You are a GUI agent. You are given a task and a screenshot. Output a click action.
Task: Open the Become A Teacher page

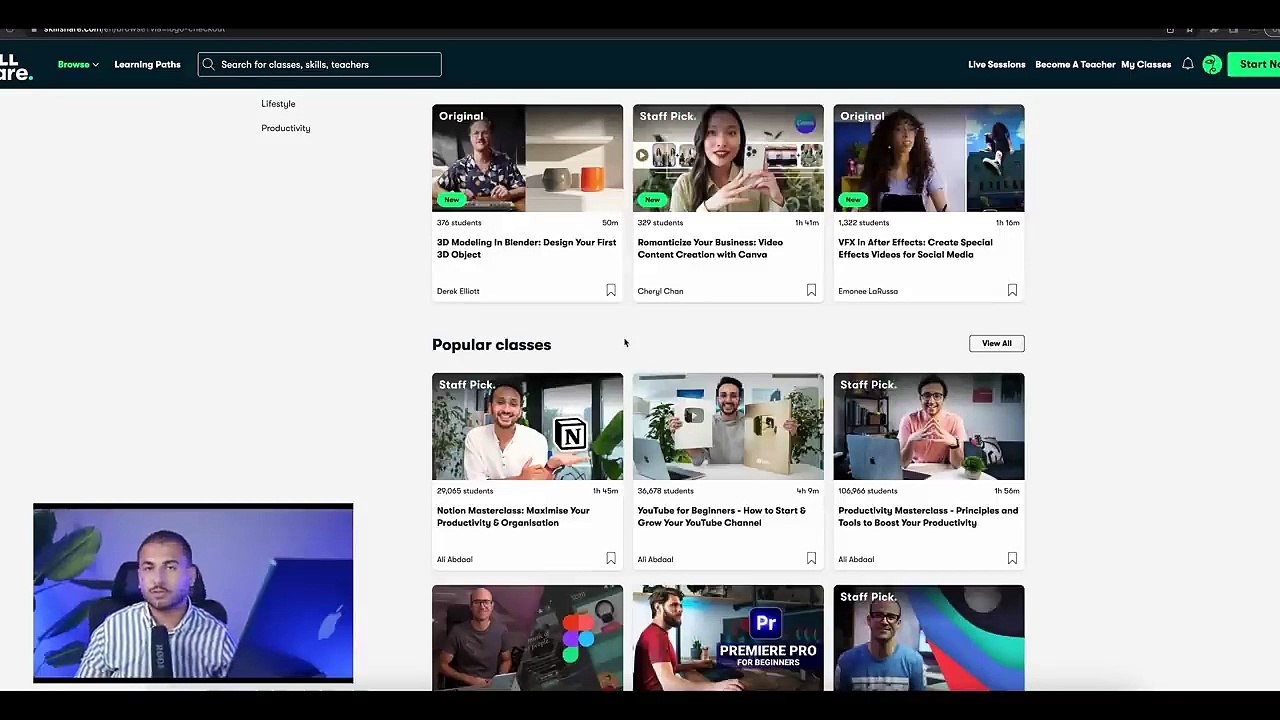tap(1075, 64)
